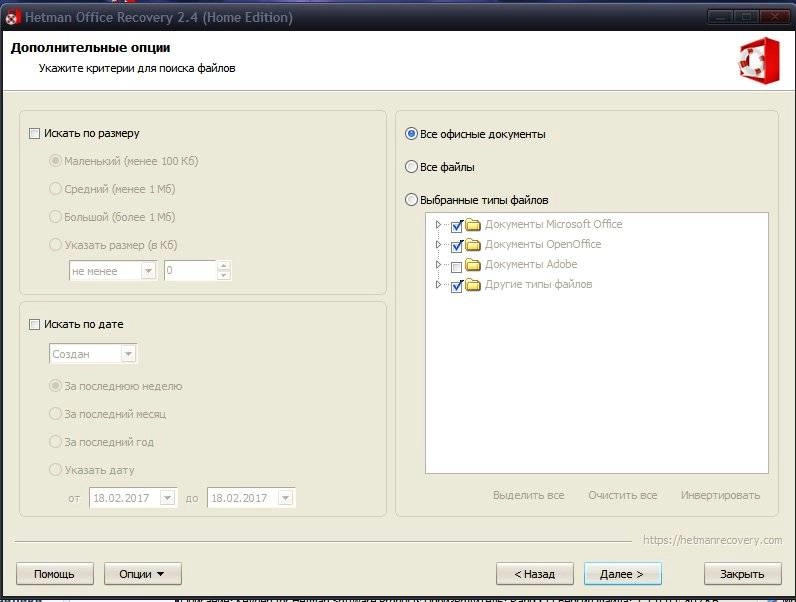Click the Документы OpenOffice label

tap(543, 245)
